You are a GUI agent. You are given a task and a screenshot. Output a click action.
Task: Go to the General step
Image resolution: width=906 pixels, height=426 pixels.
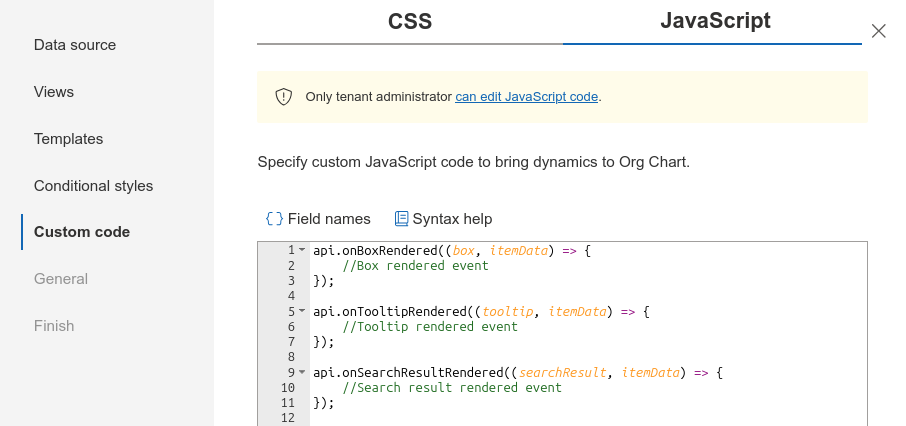61,279
